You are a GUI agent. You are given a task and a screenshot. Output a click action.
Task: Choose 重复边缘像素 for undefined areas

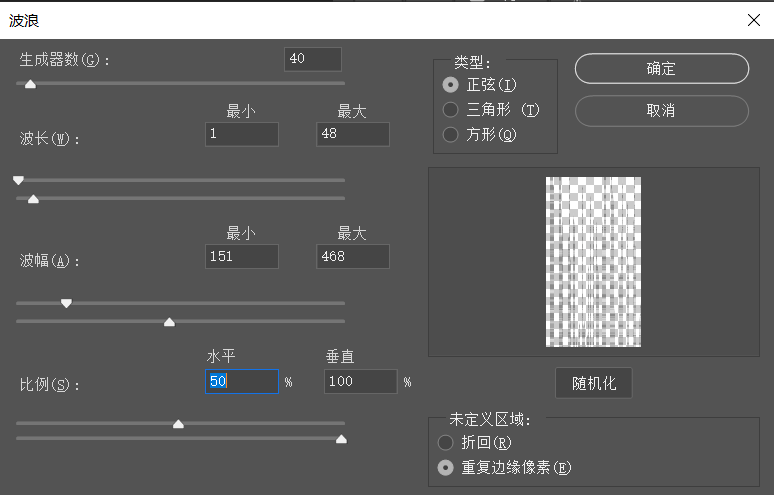(446, 467)
